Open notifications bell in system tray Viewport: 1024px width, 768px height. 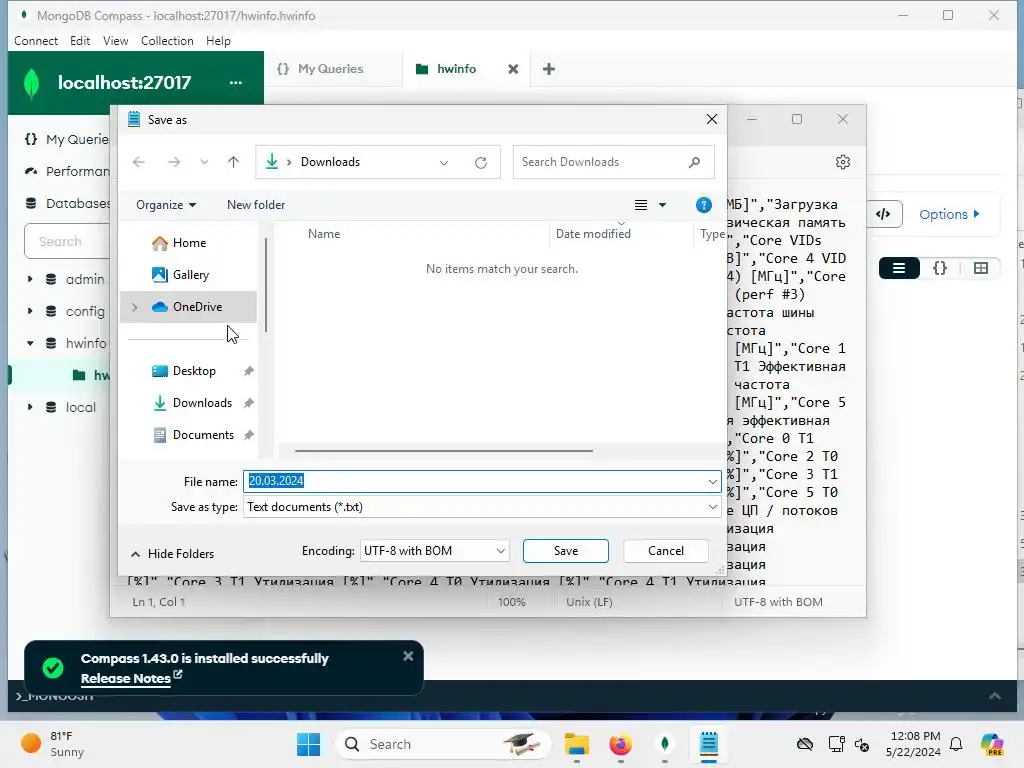956,744
